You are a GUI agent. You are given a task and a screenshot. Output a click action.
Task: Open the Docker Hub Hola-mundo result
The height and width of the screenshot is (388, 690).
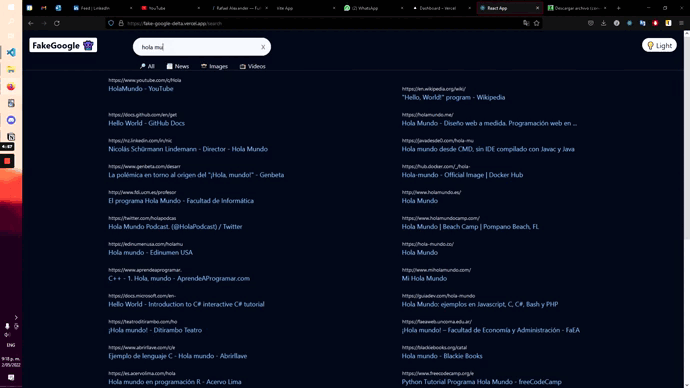pos(462,175)
